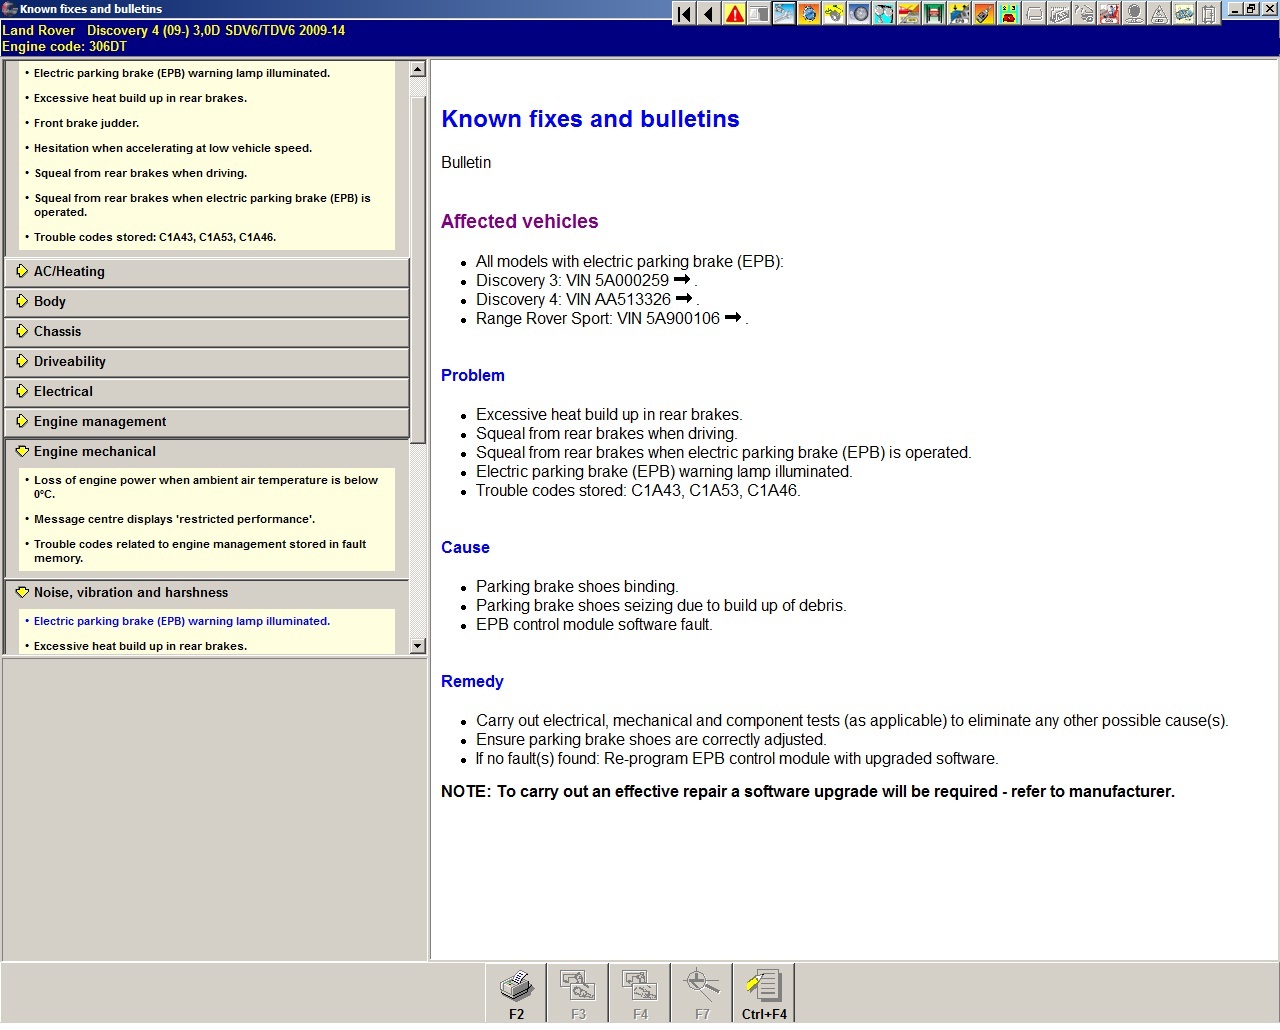Click the green vehicle lift toolbar icon

click(x=934, y=14)
